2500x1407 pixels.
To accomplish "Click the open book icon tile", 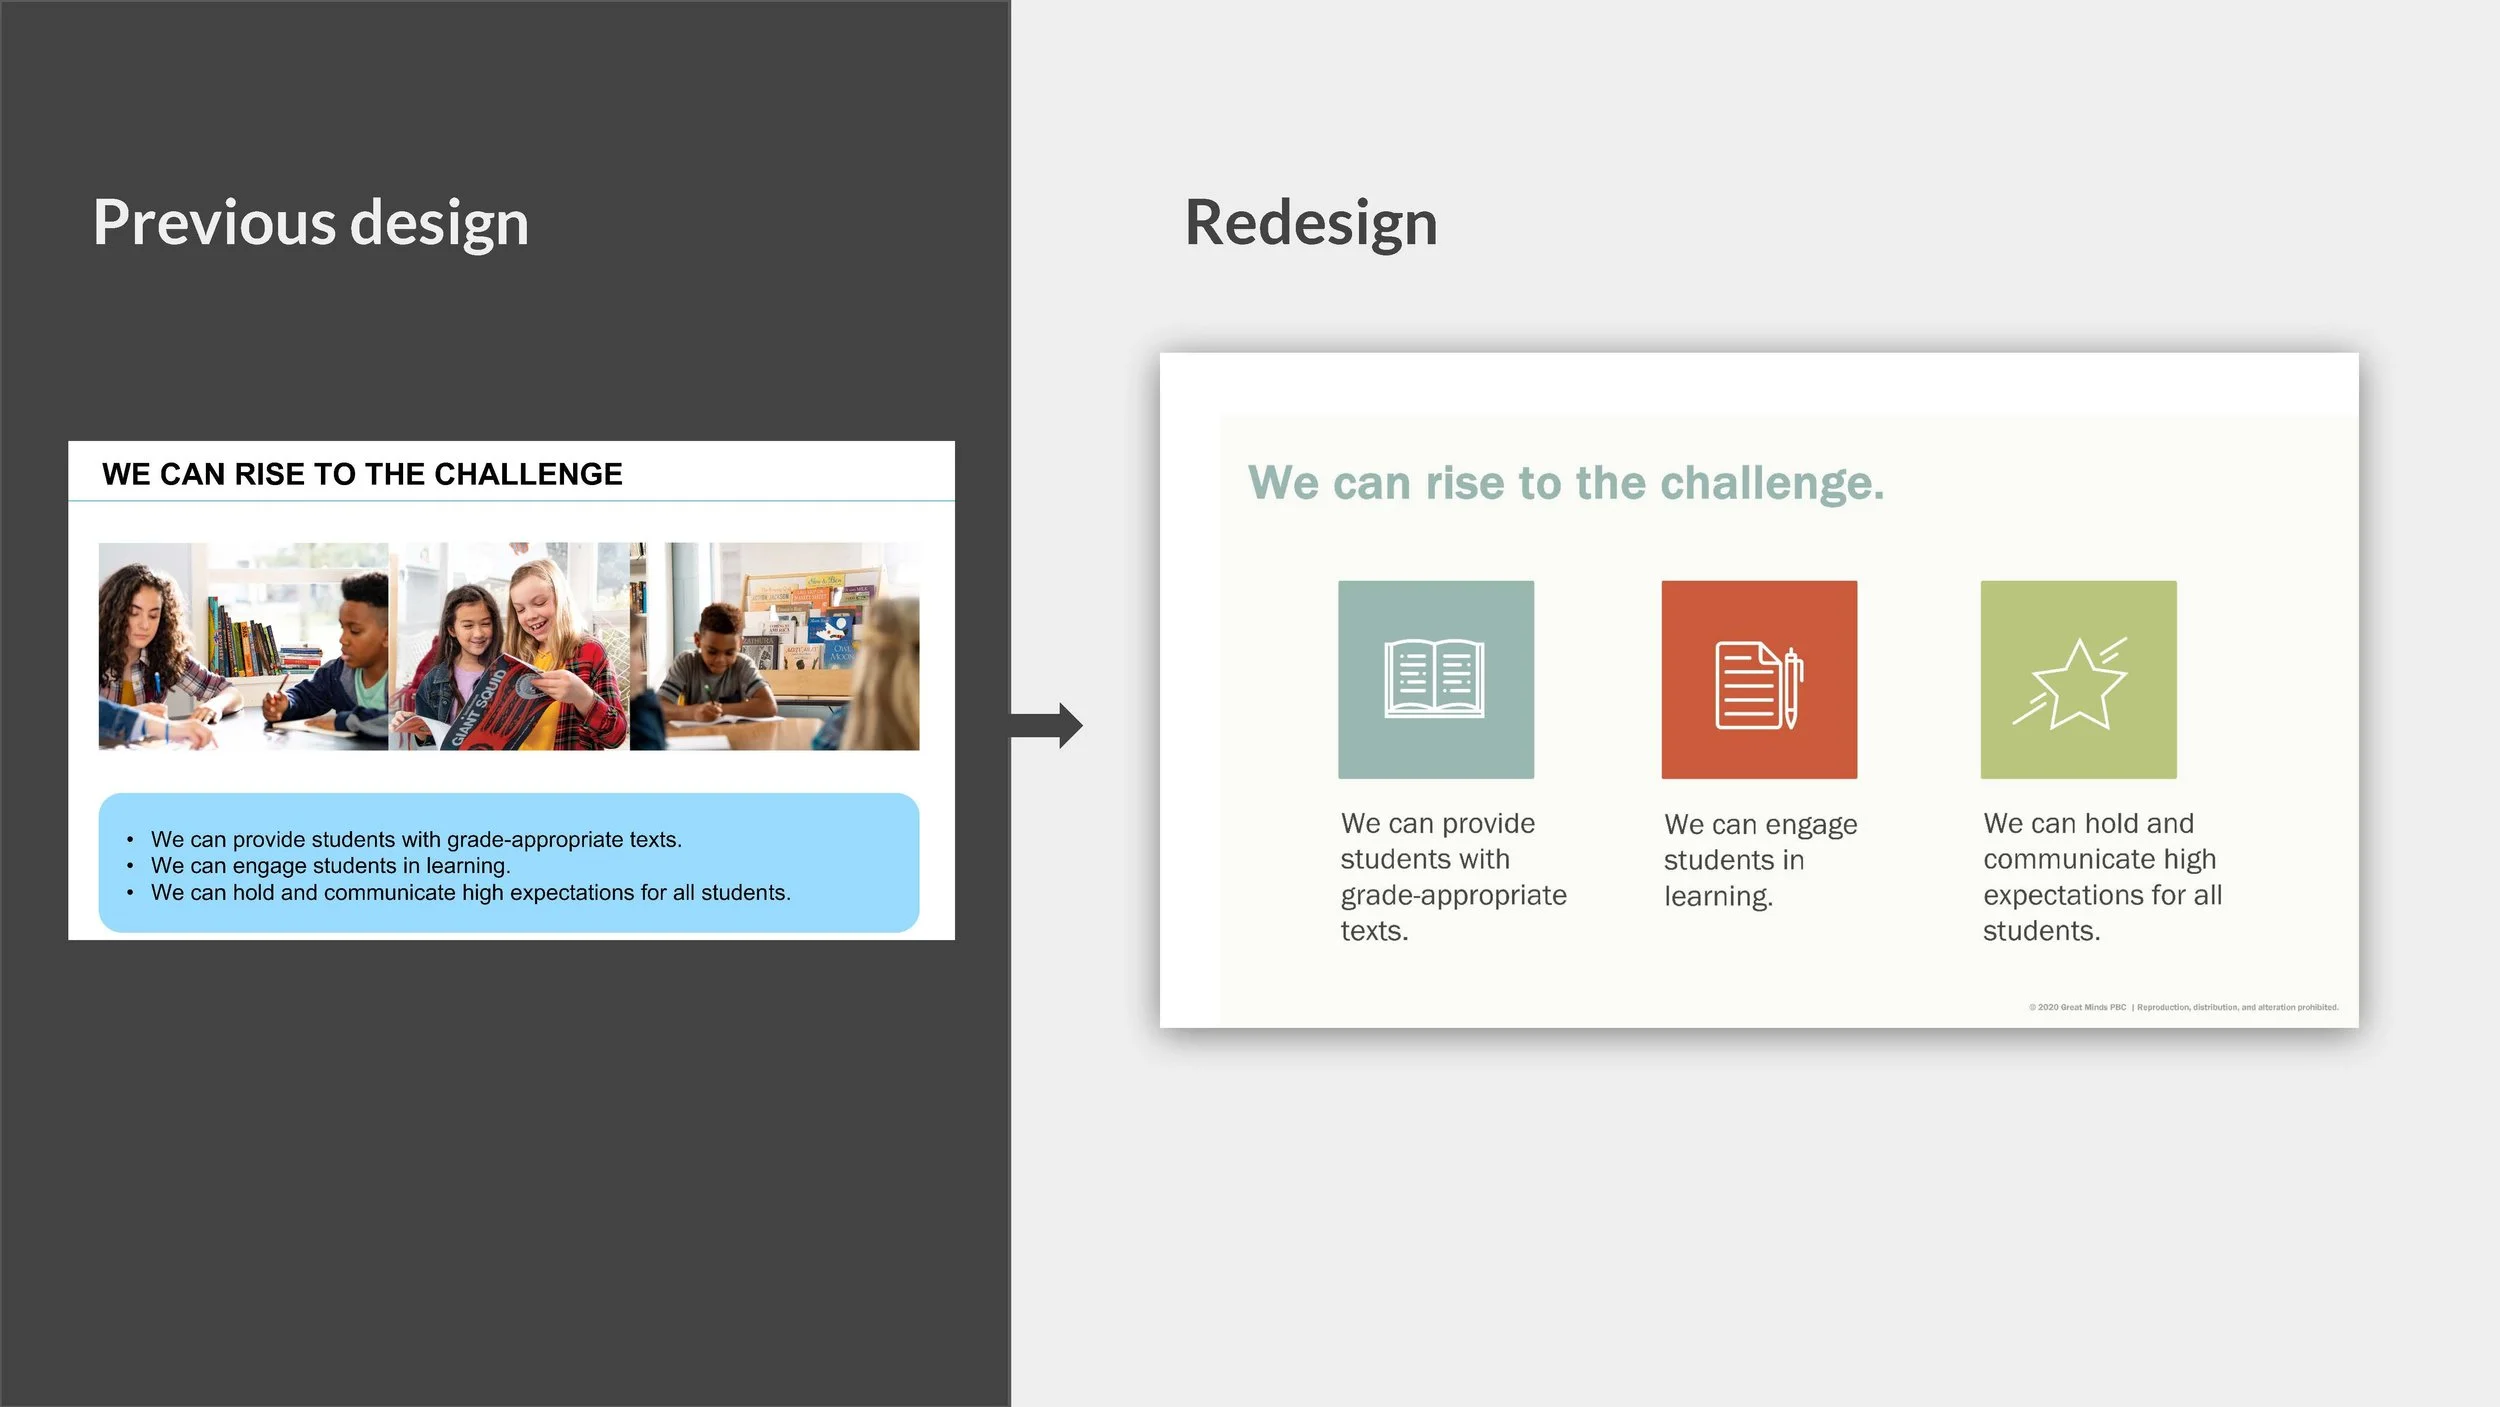I will pyautogui.click(x=1436, y=679).
